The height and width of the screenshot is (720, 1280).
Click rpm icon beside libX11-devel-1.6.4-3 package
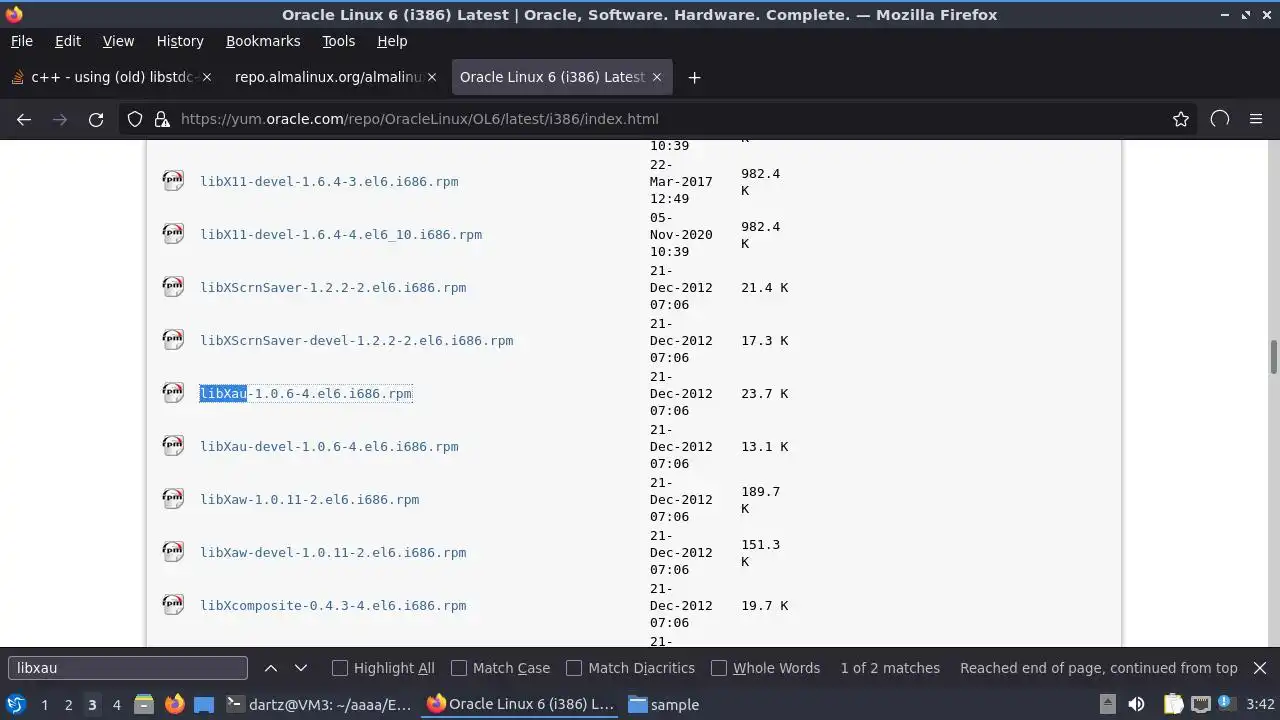tap(173, 180)
